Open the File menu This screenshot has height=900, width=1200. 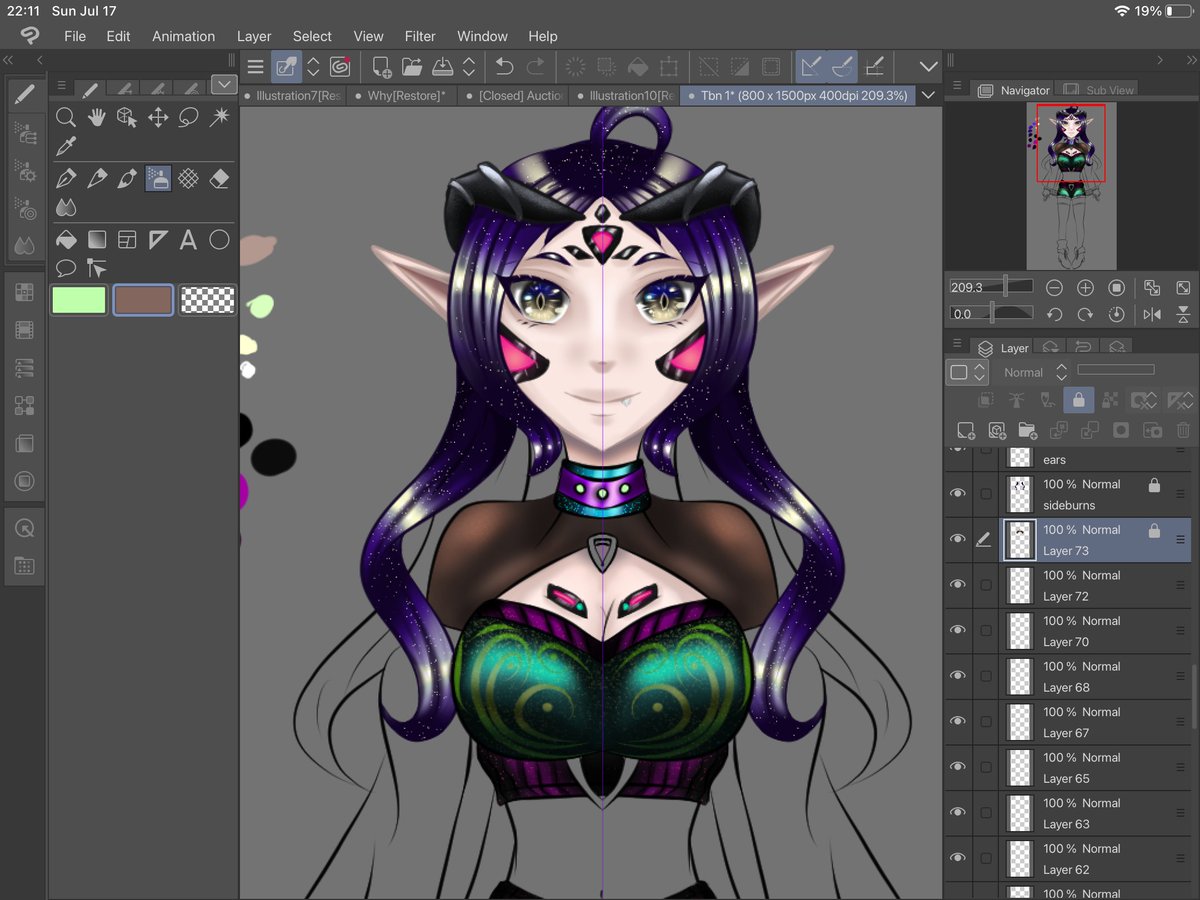pyautogui.click(x=75, y=36)
